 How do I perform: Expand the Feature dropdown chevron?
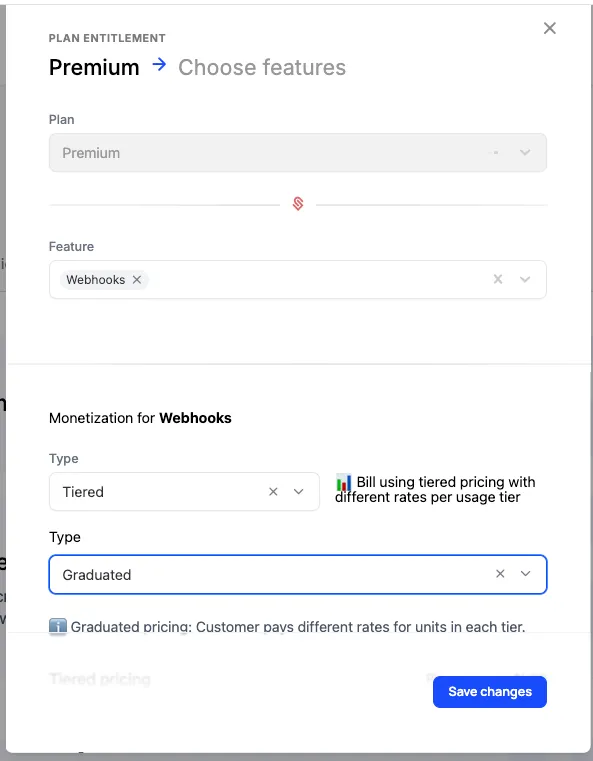click(x=525, y=279)
